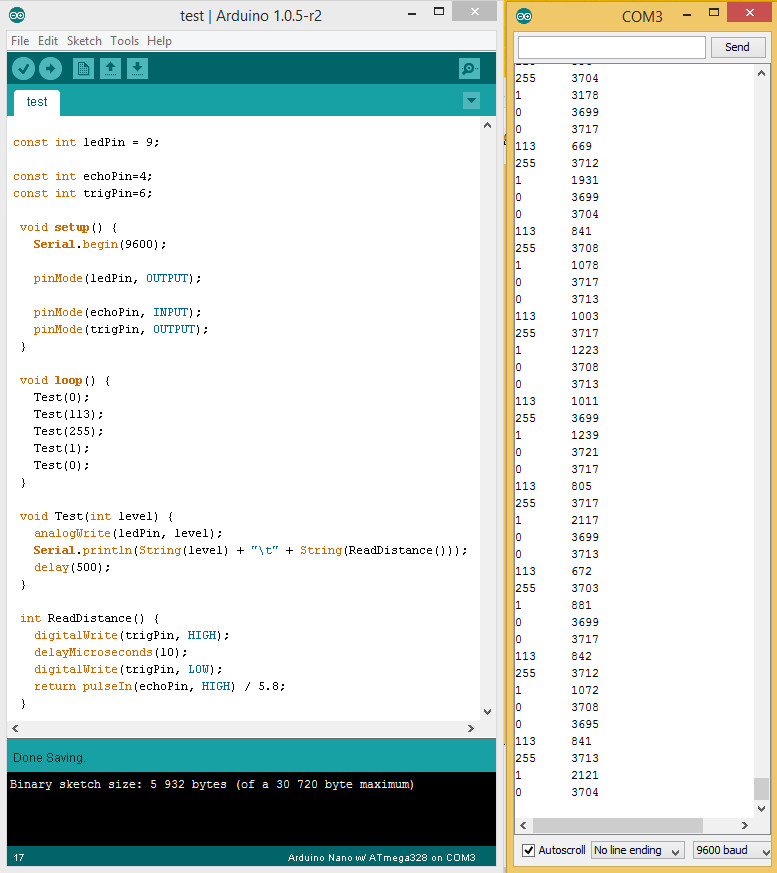Open the File menu

[19, 41]
